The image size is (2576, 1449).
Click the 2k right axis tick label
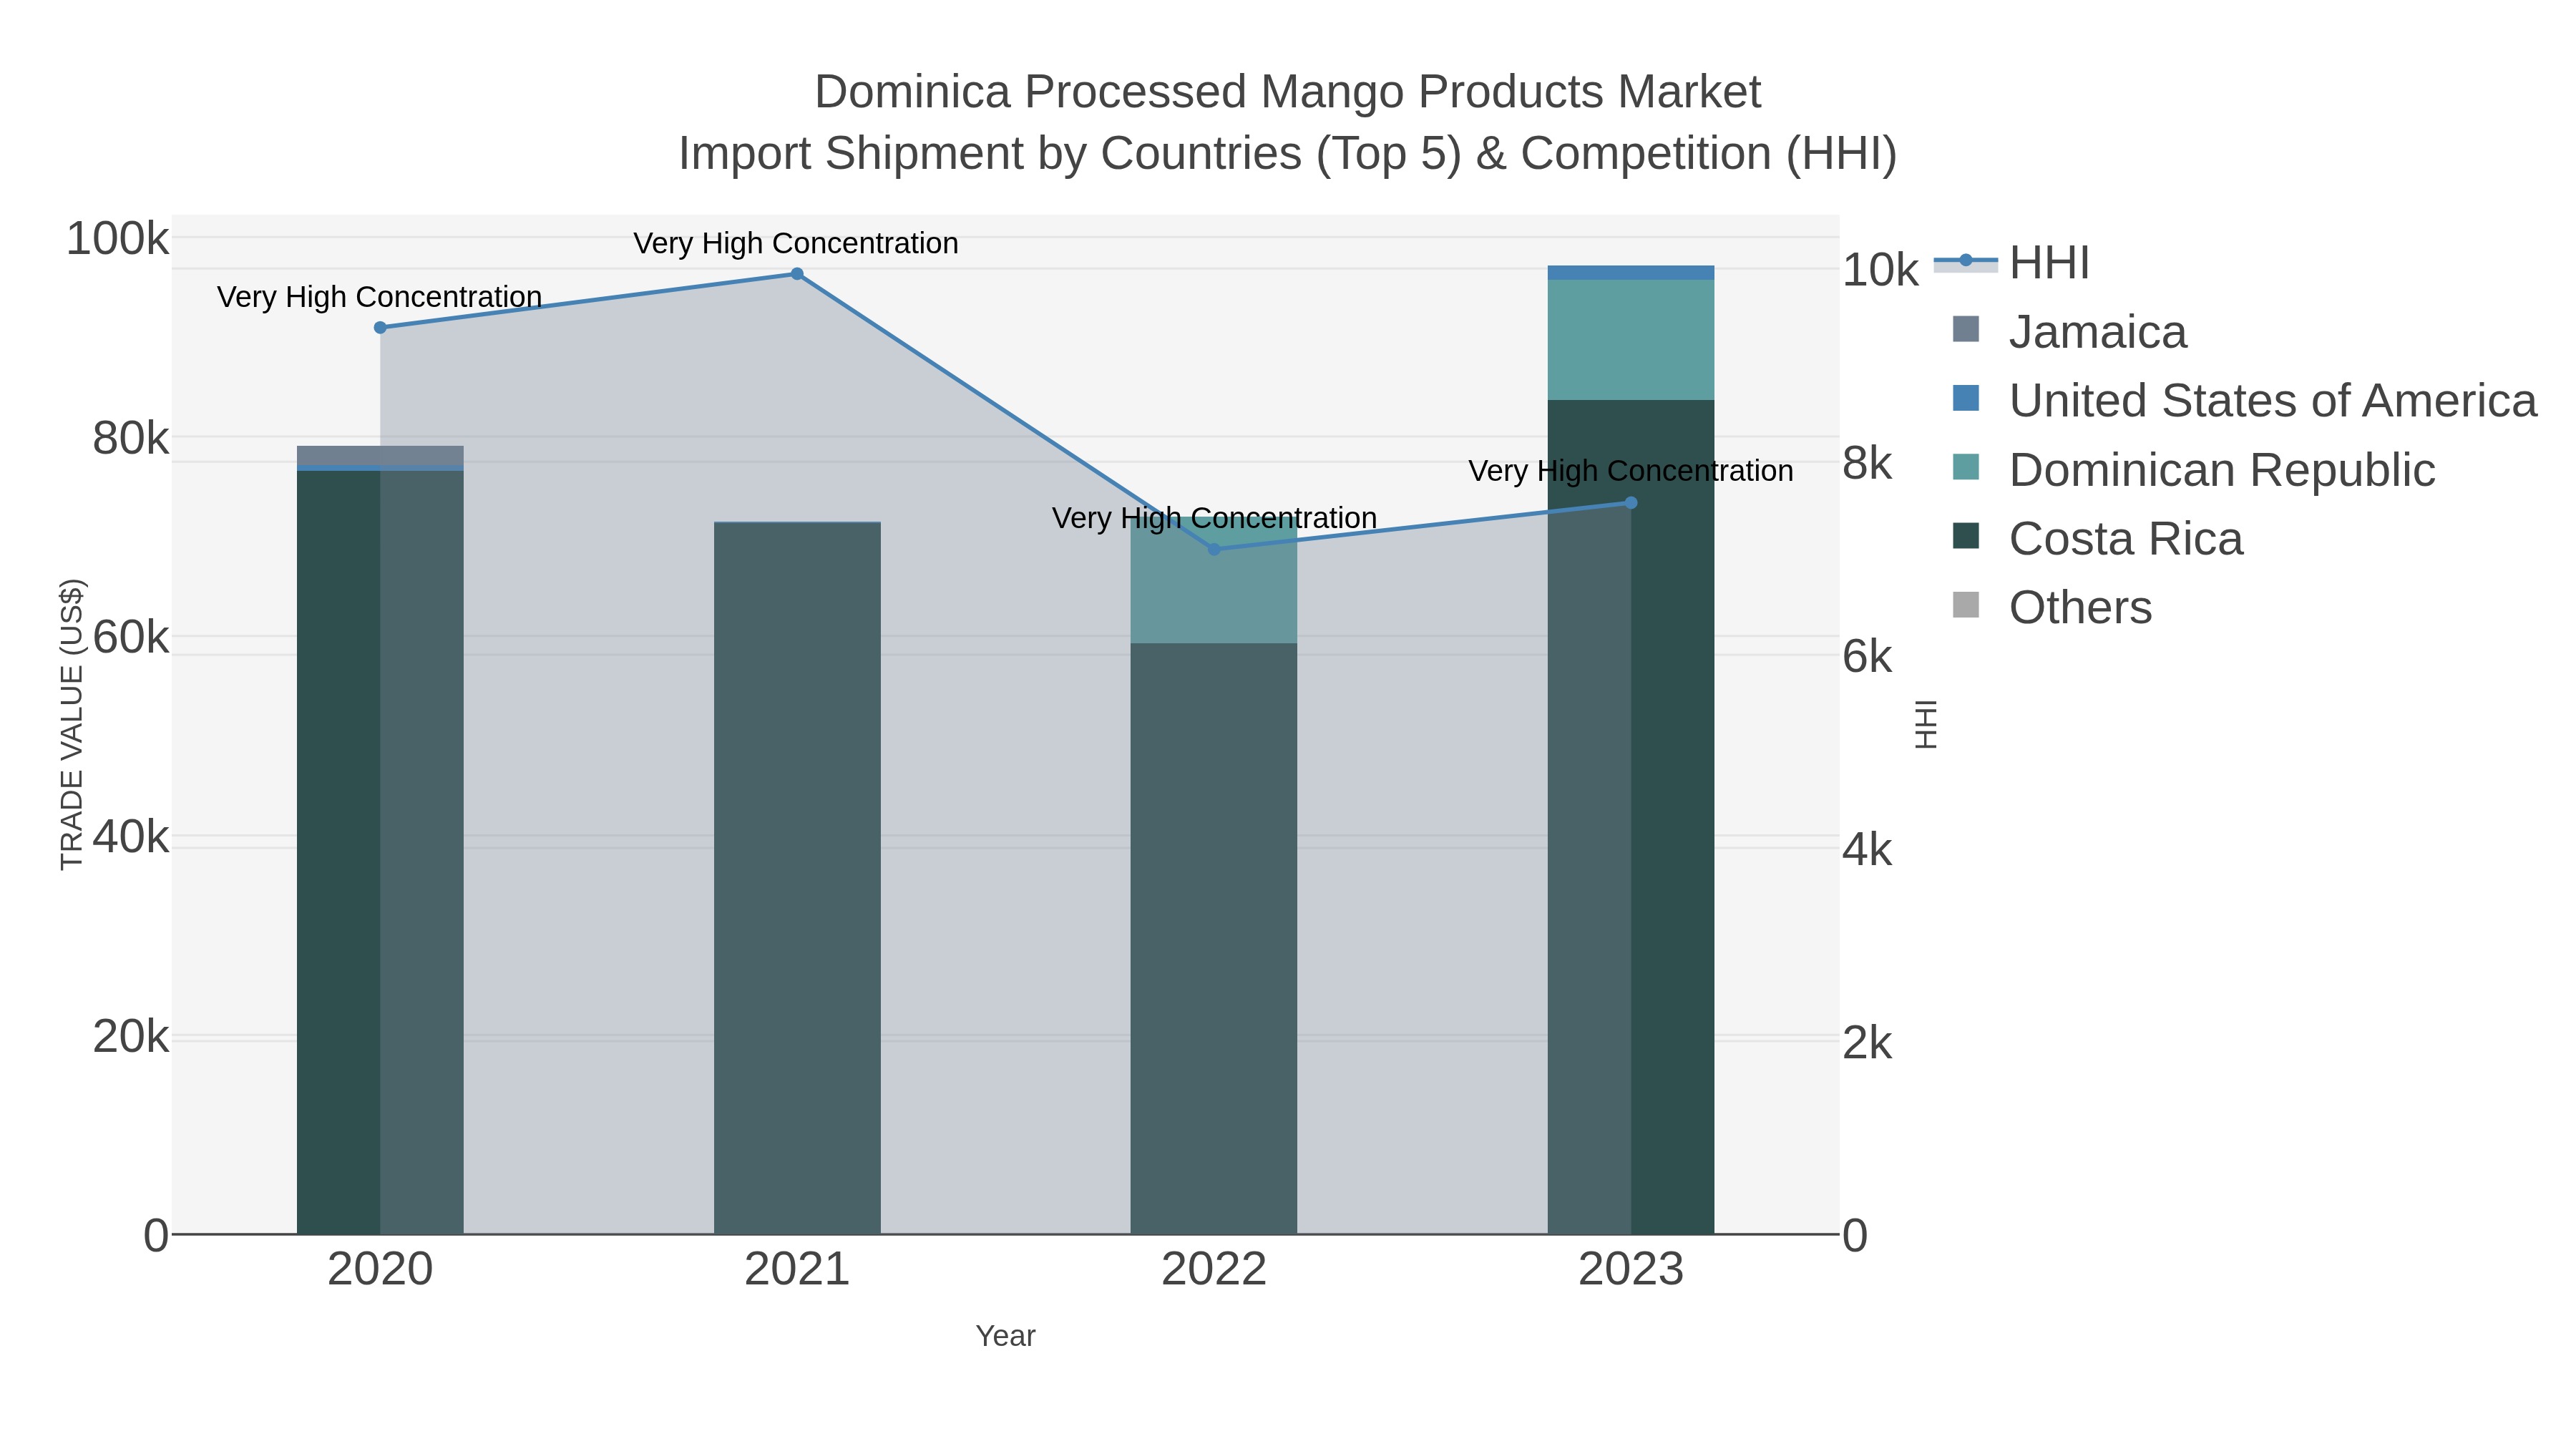point(1868,1043)
